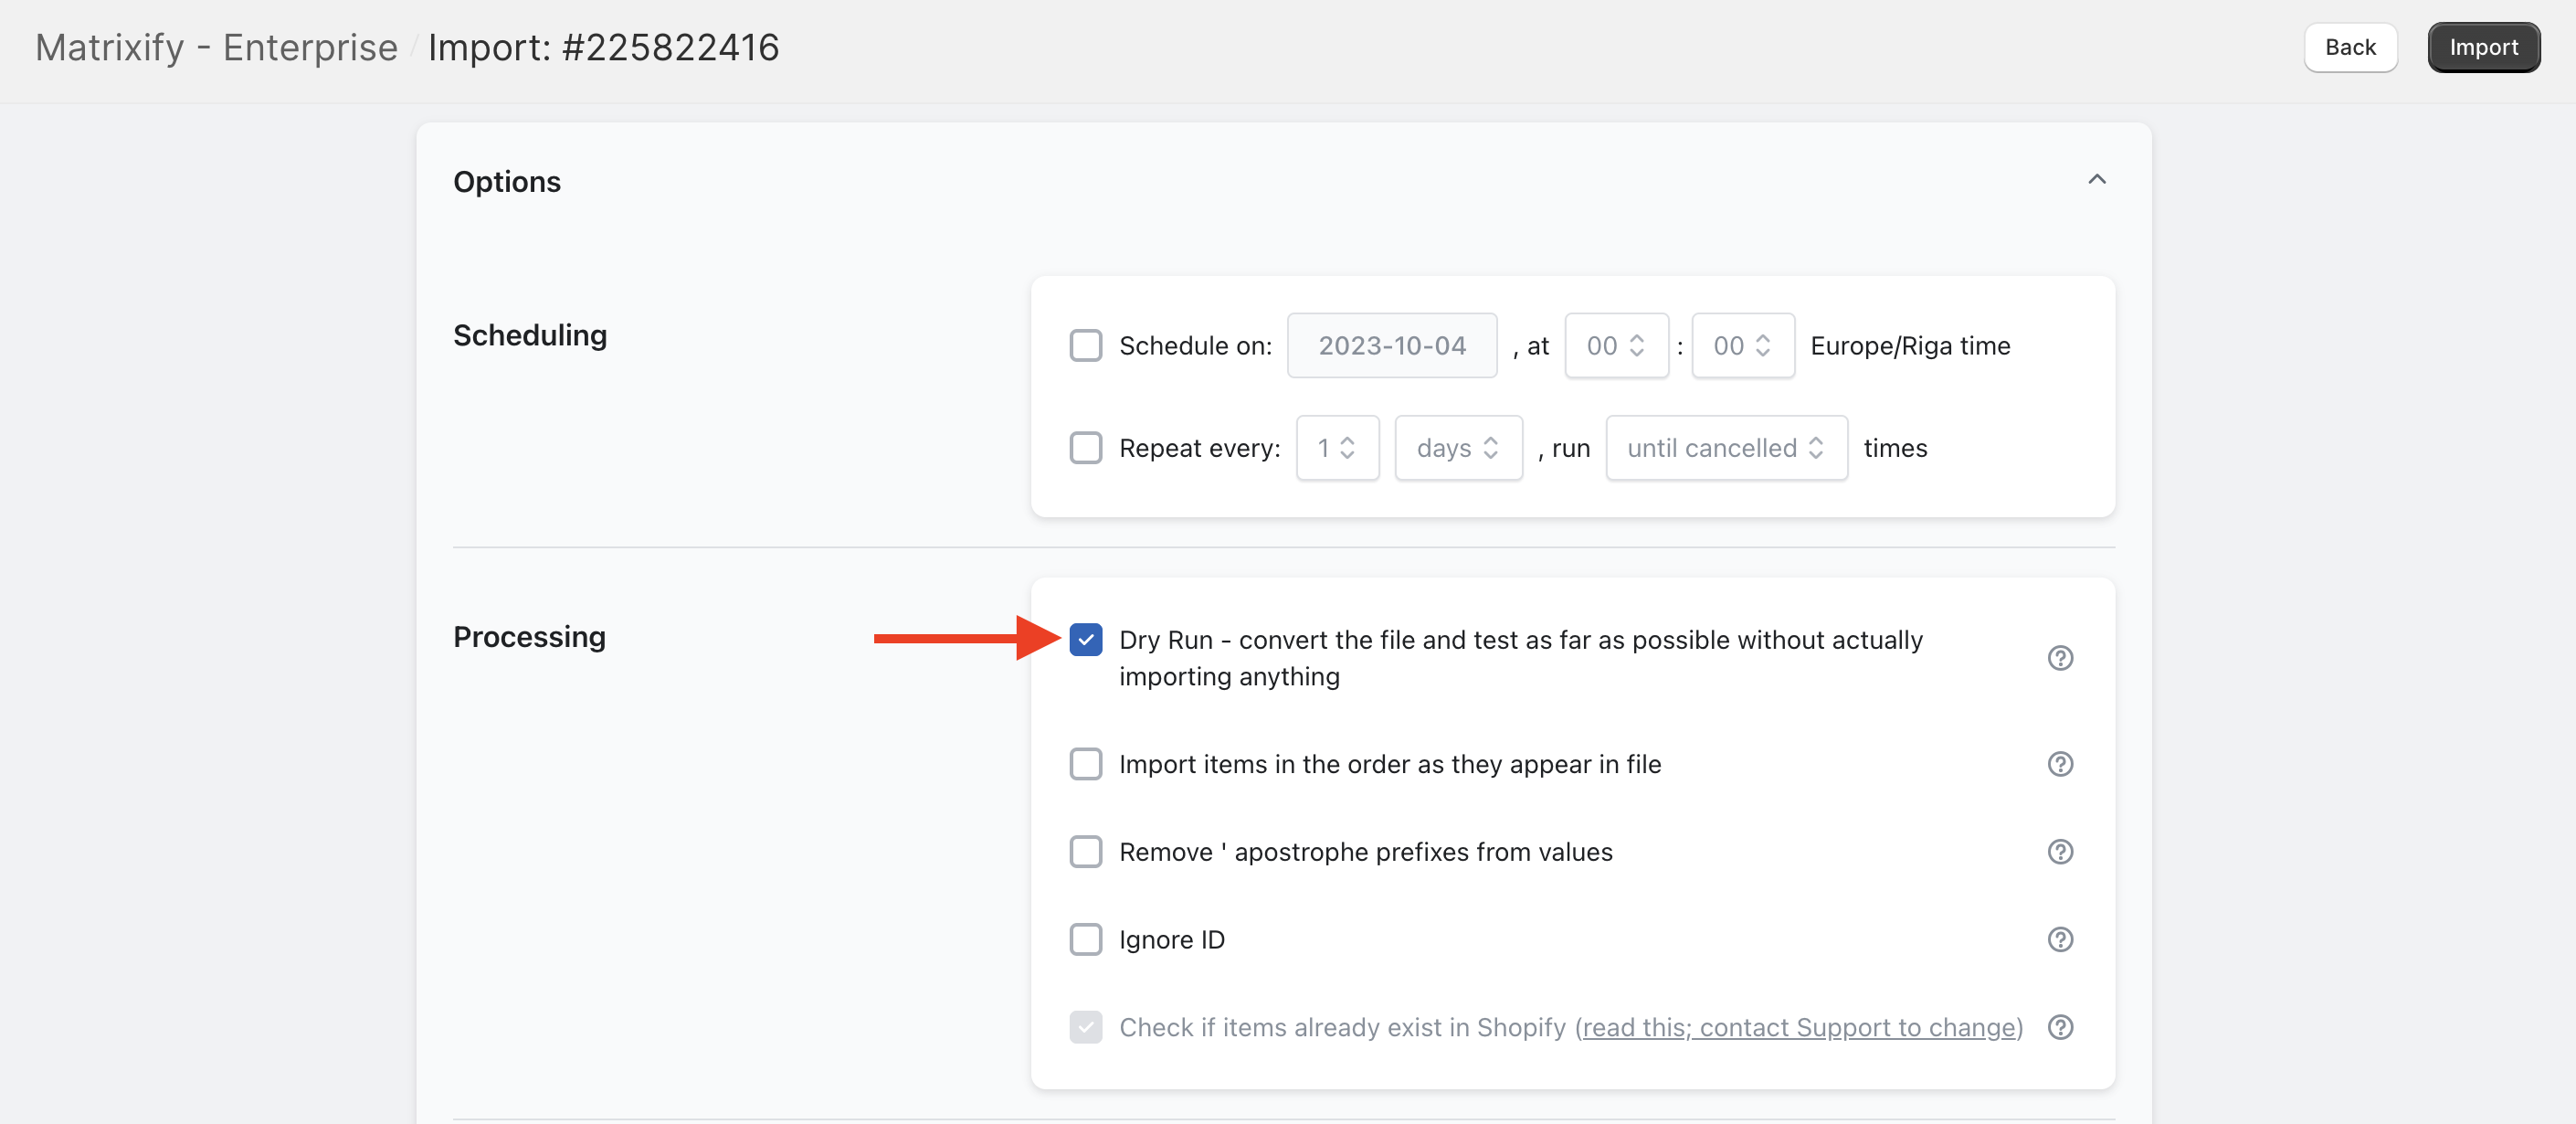This screenshot has height=1124, width=2576.
Task: Check the Ignore ID option
Action: tap(1085, 939)
